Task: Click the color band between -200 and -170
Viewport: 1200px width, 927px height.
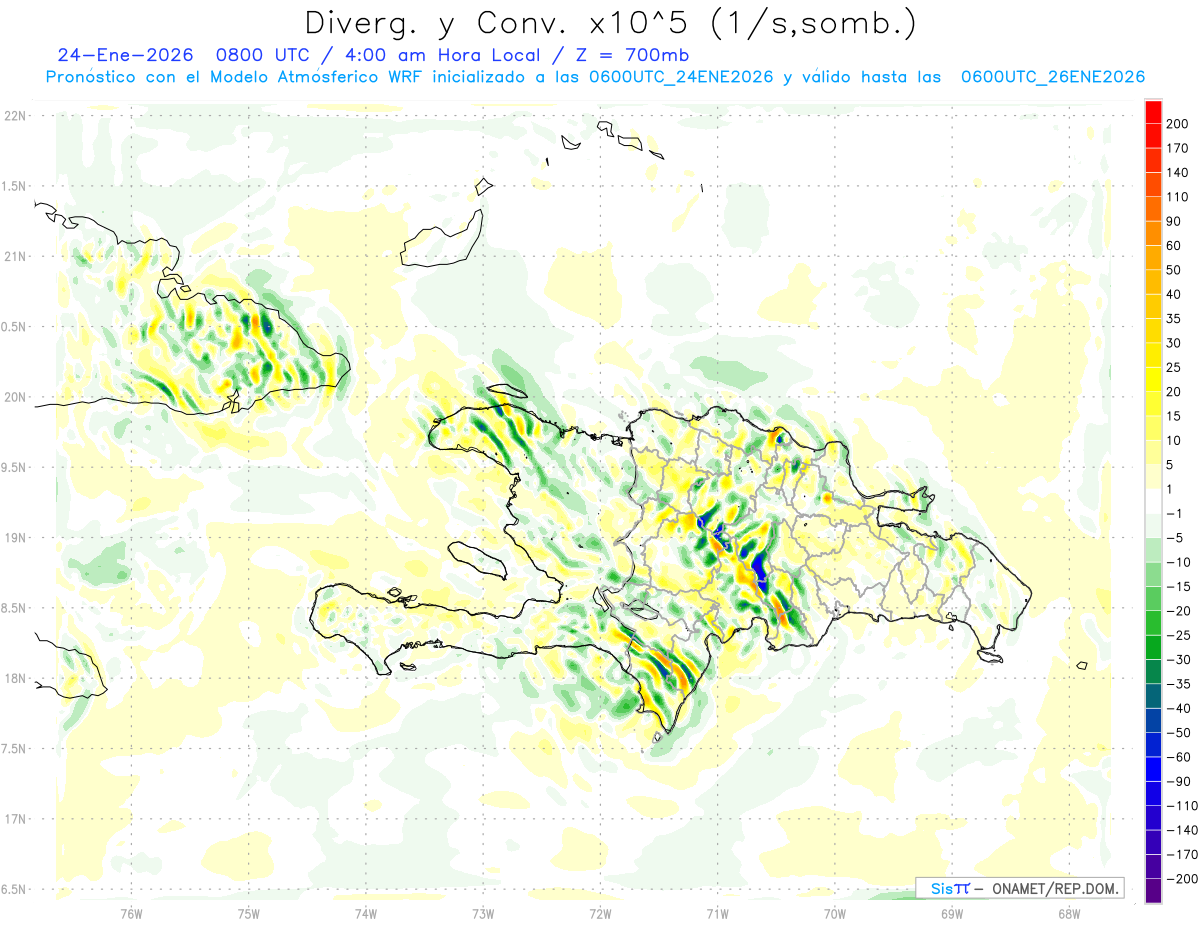Action: pos(1153,866)
